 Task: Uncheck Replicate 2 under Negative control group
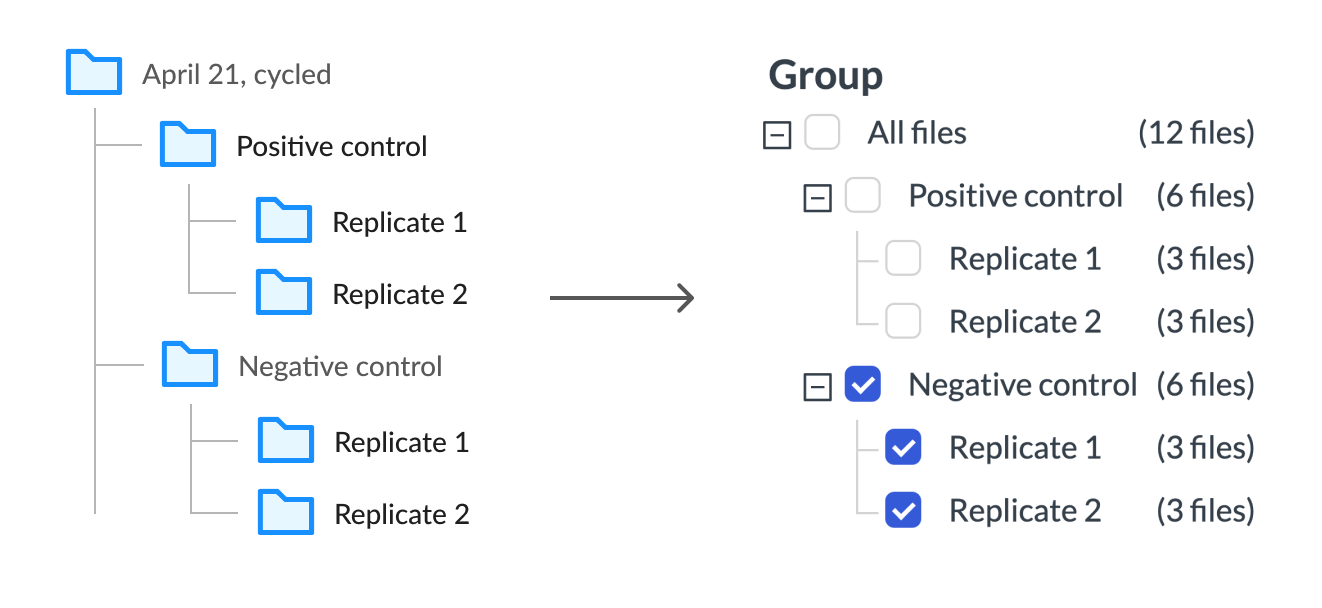(x=903, y=511)
